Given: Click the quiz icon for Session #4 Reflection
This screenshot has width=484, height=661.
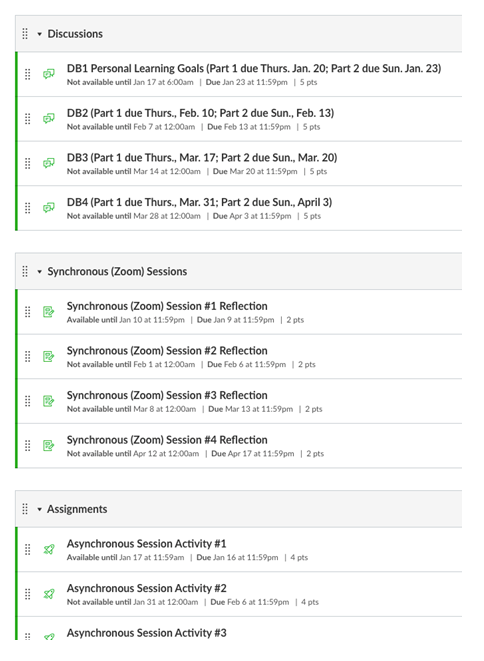Looking at the screenshot, I should pyautogui.click(x=48, y=446).
